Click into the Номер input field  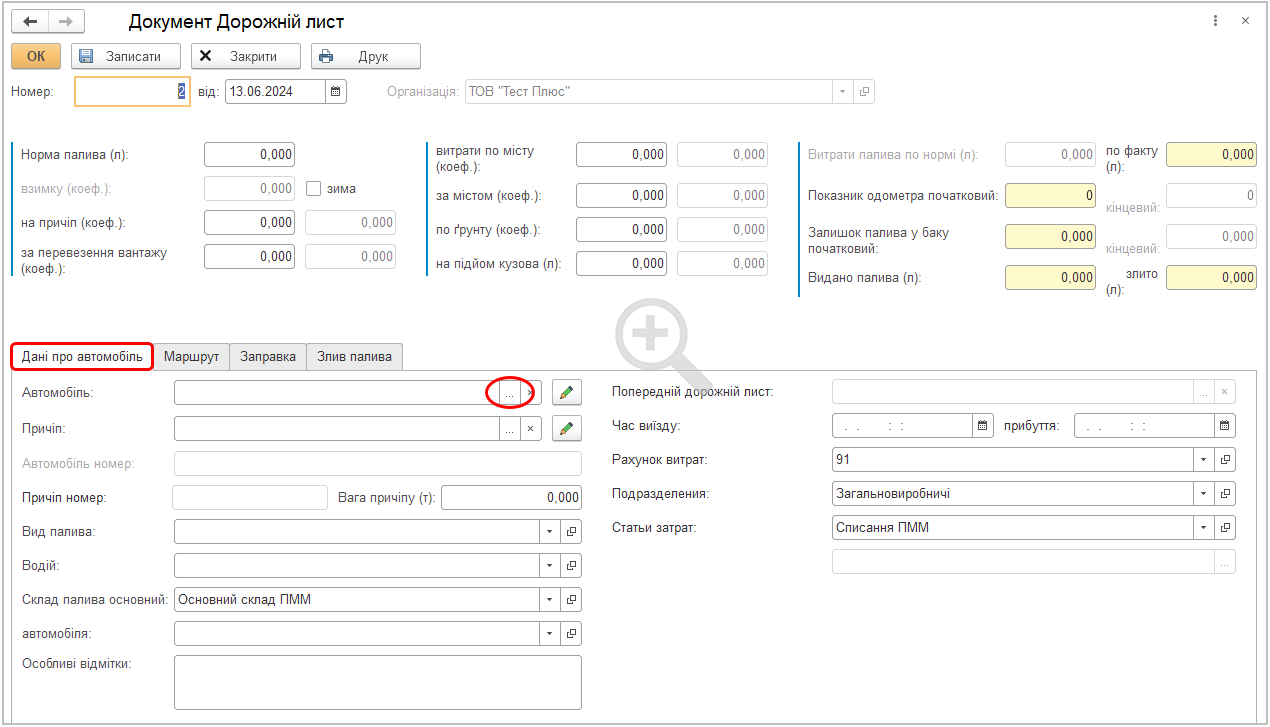coord(132,92)
